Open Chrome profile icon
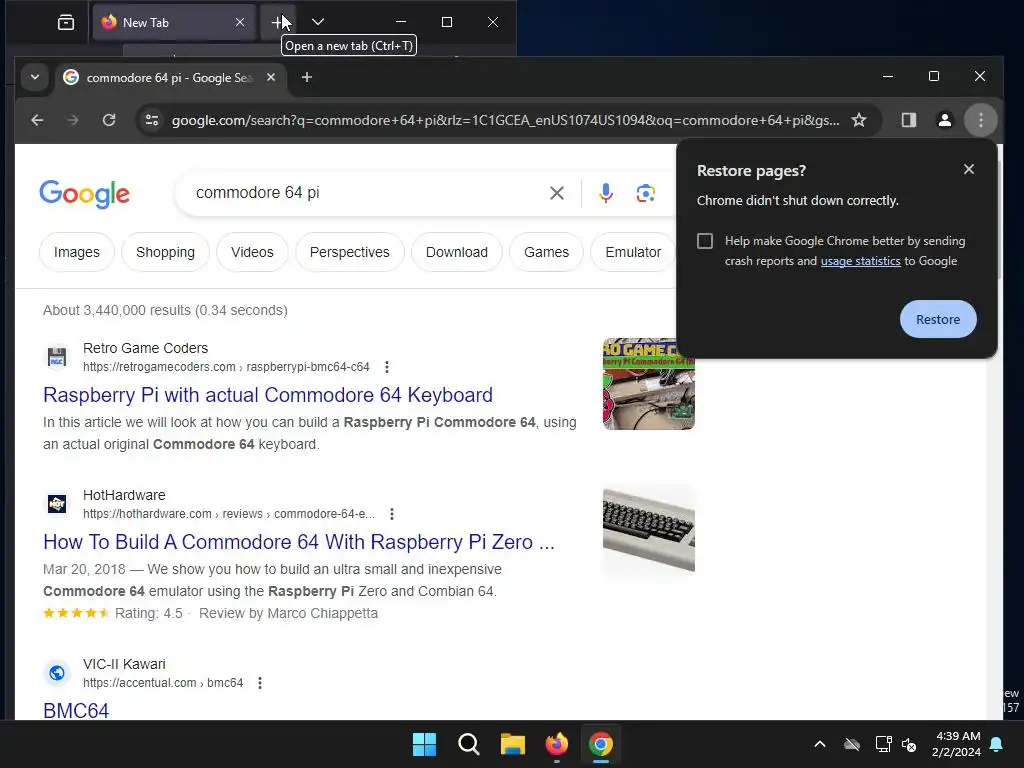Image resolution: width=1024 pixels, height=768 pixels. [944, 120]
